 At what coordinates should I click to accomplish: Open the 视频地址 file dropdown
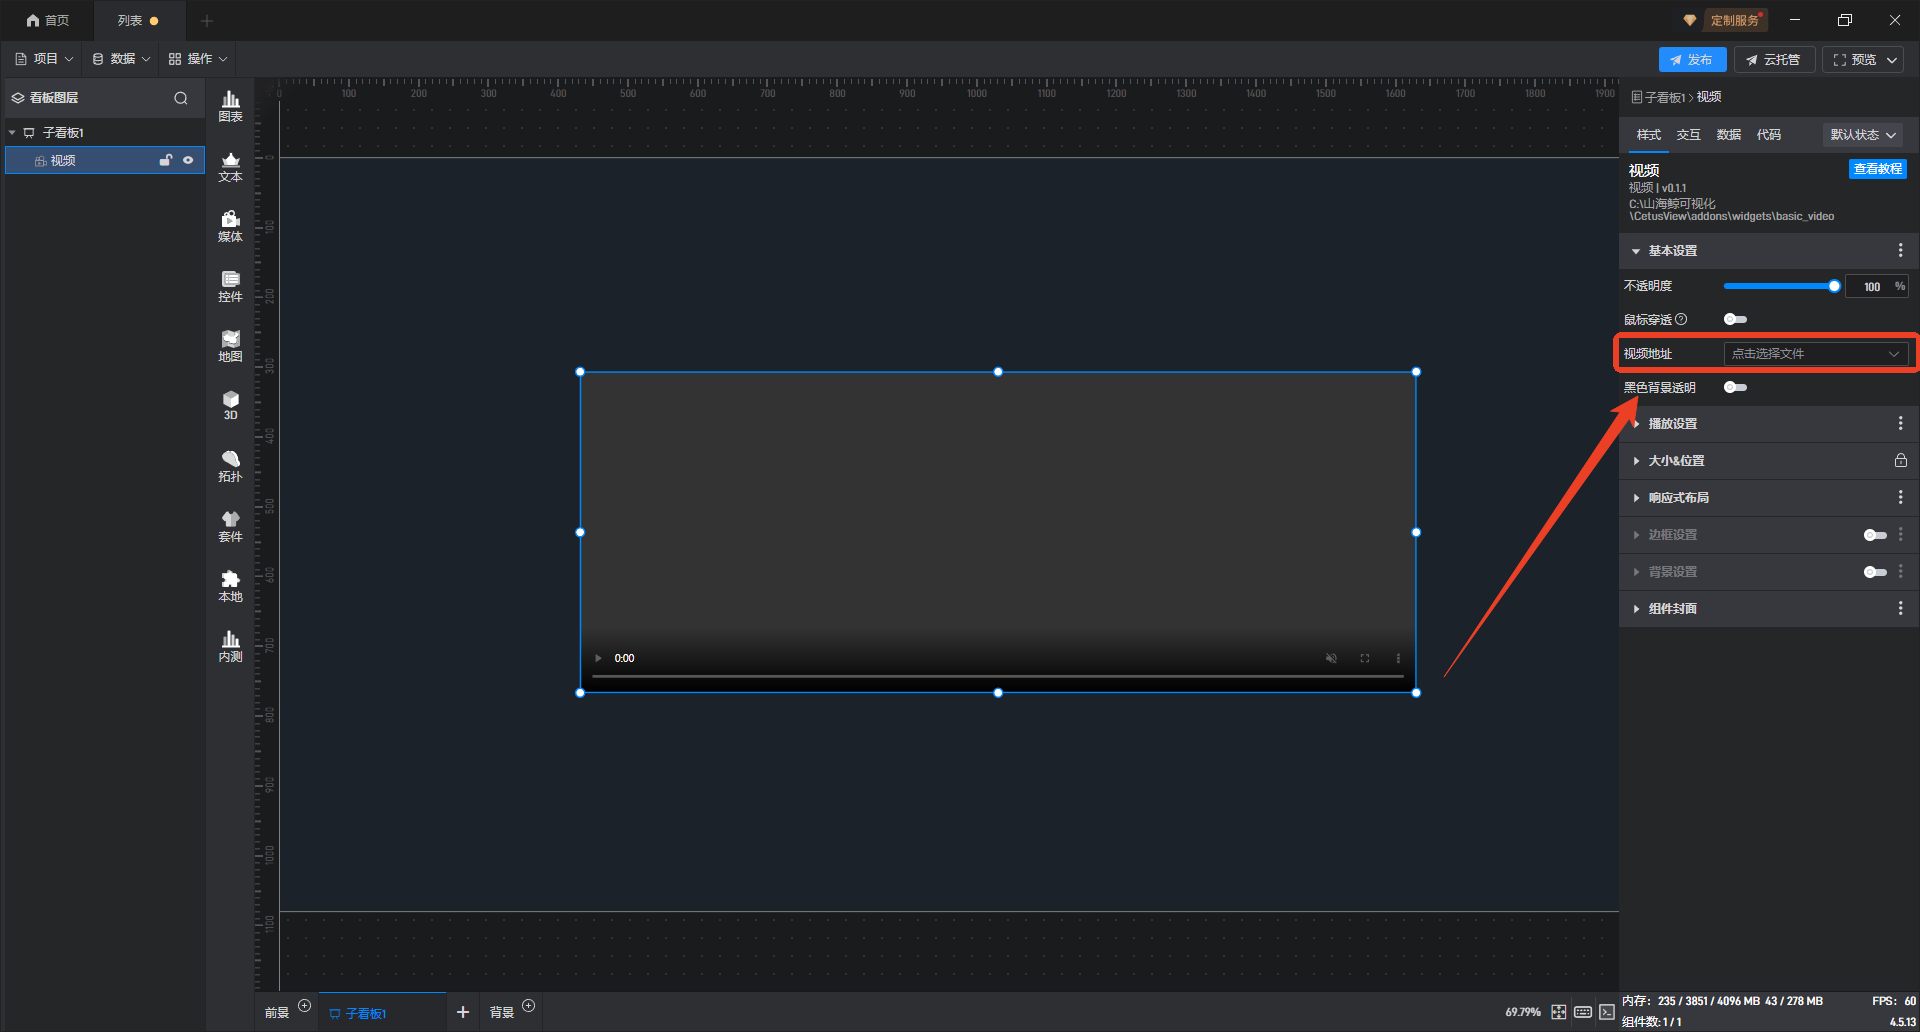pyautogui.click(x=1815, y=354)
